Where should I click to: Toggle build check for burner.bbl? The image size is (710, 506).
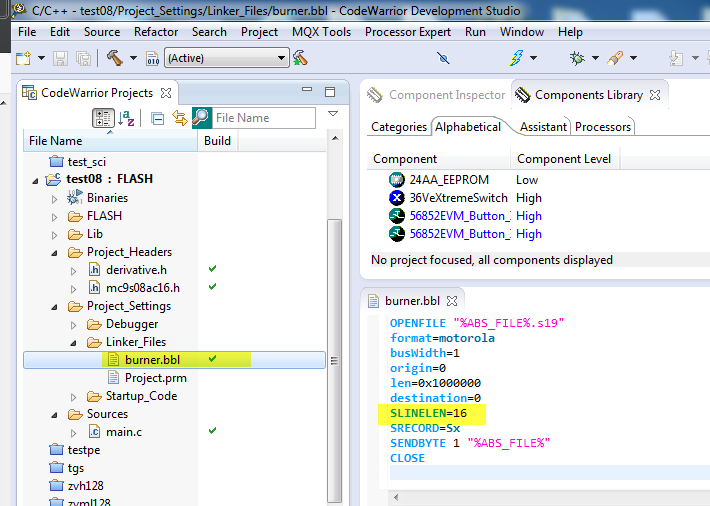(212, 359)
